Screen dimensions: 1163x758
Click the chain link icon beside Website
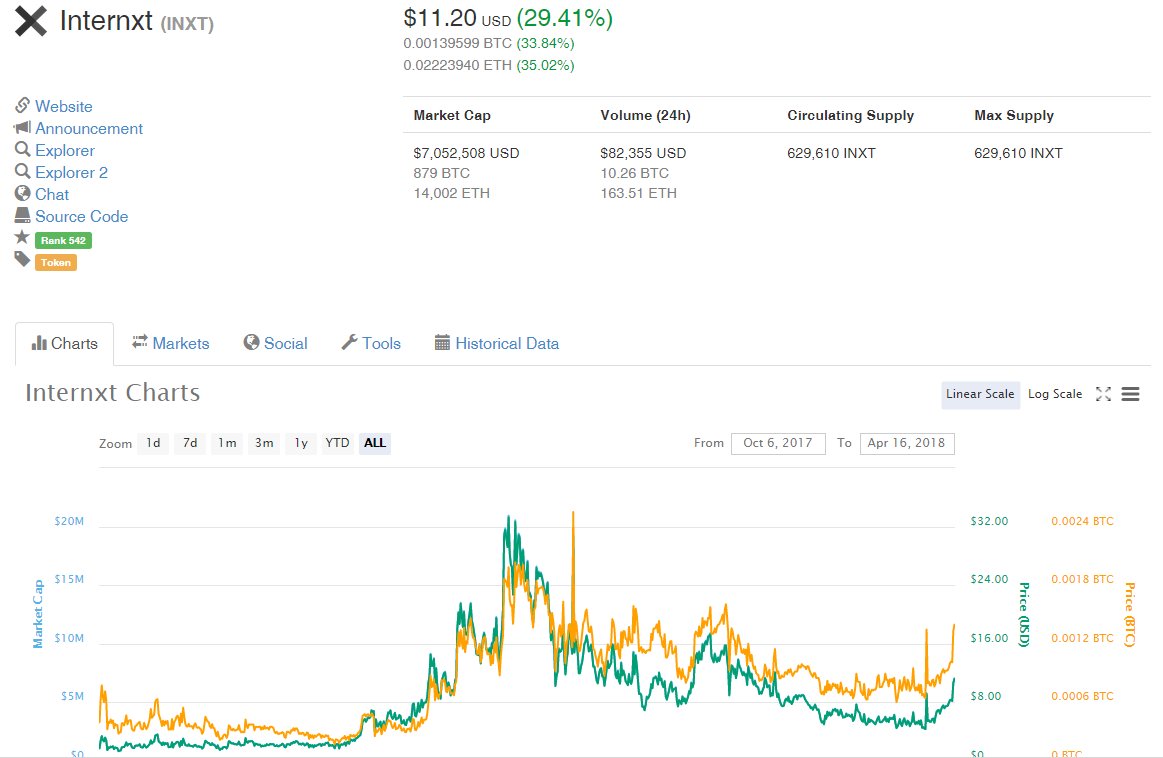coord(24,106)
